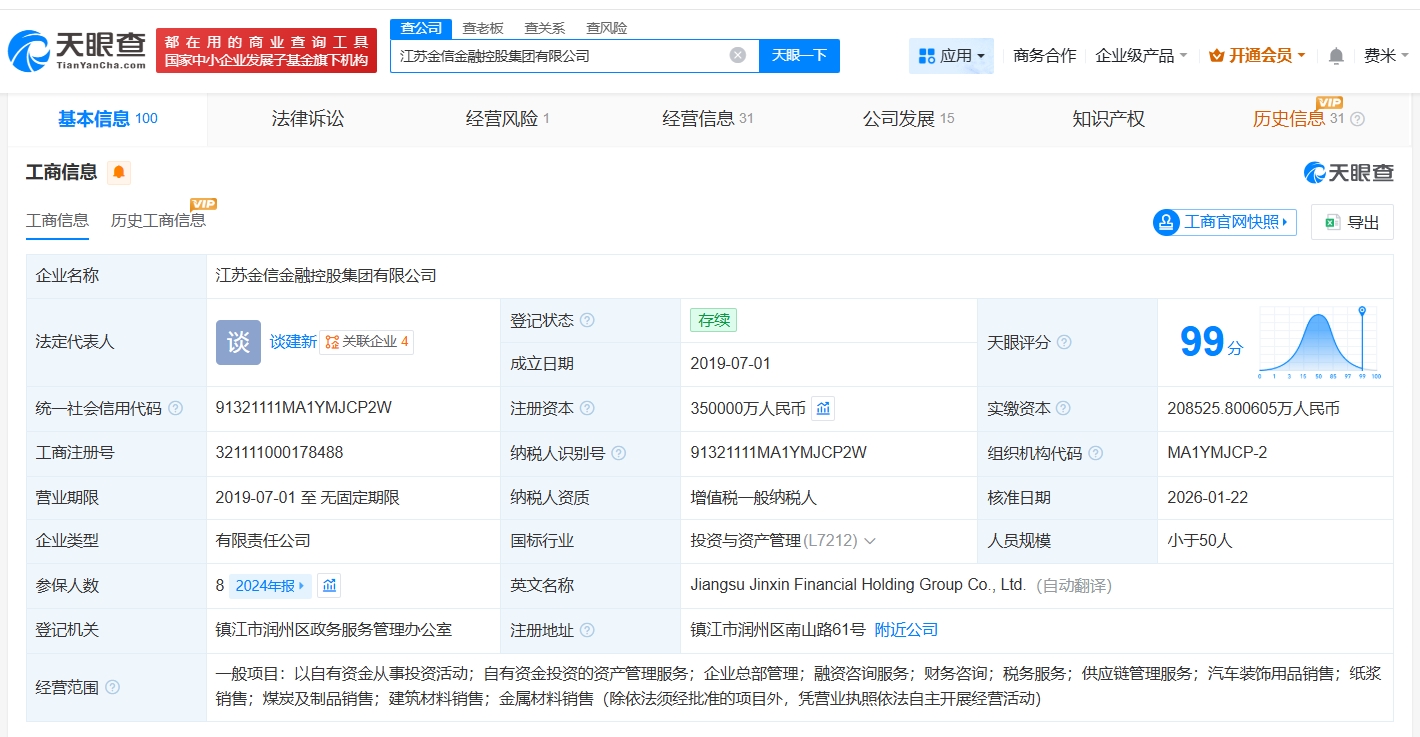Open the 法律诉讼 section tab

pos(307,118)
